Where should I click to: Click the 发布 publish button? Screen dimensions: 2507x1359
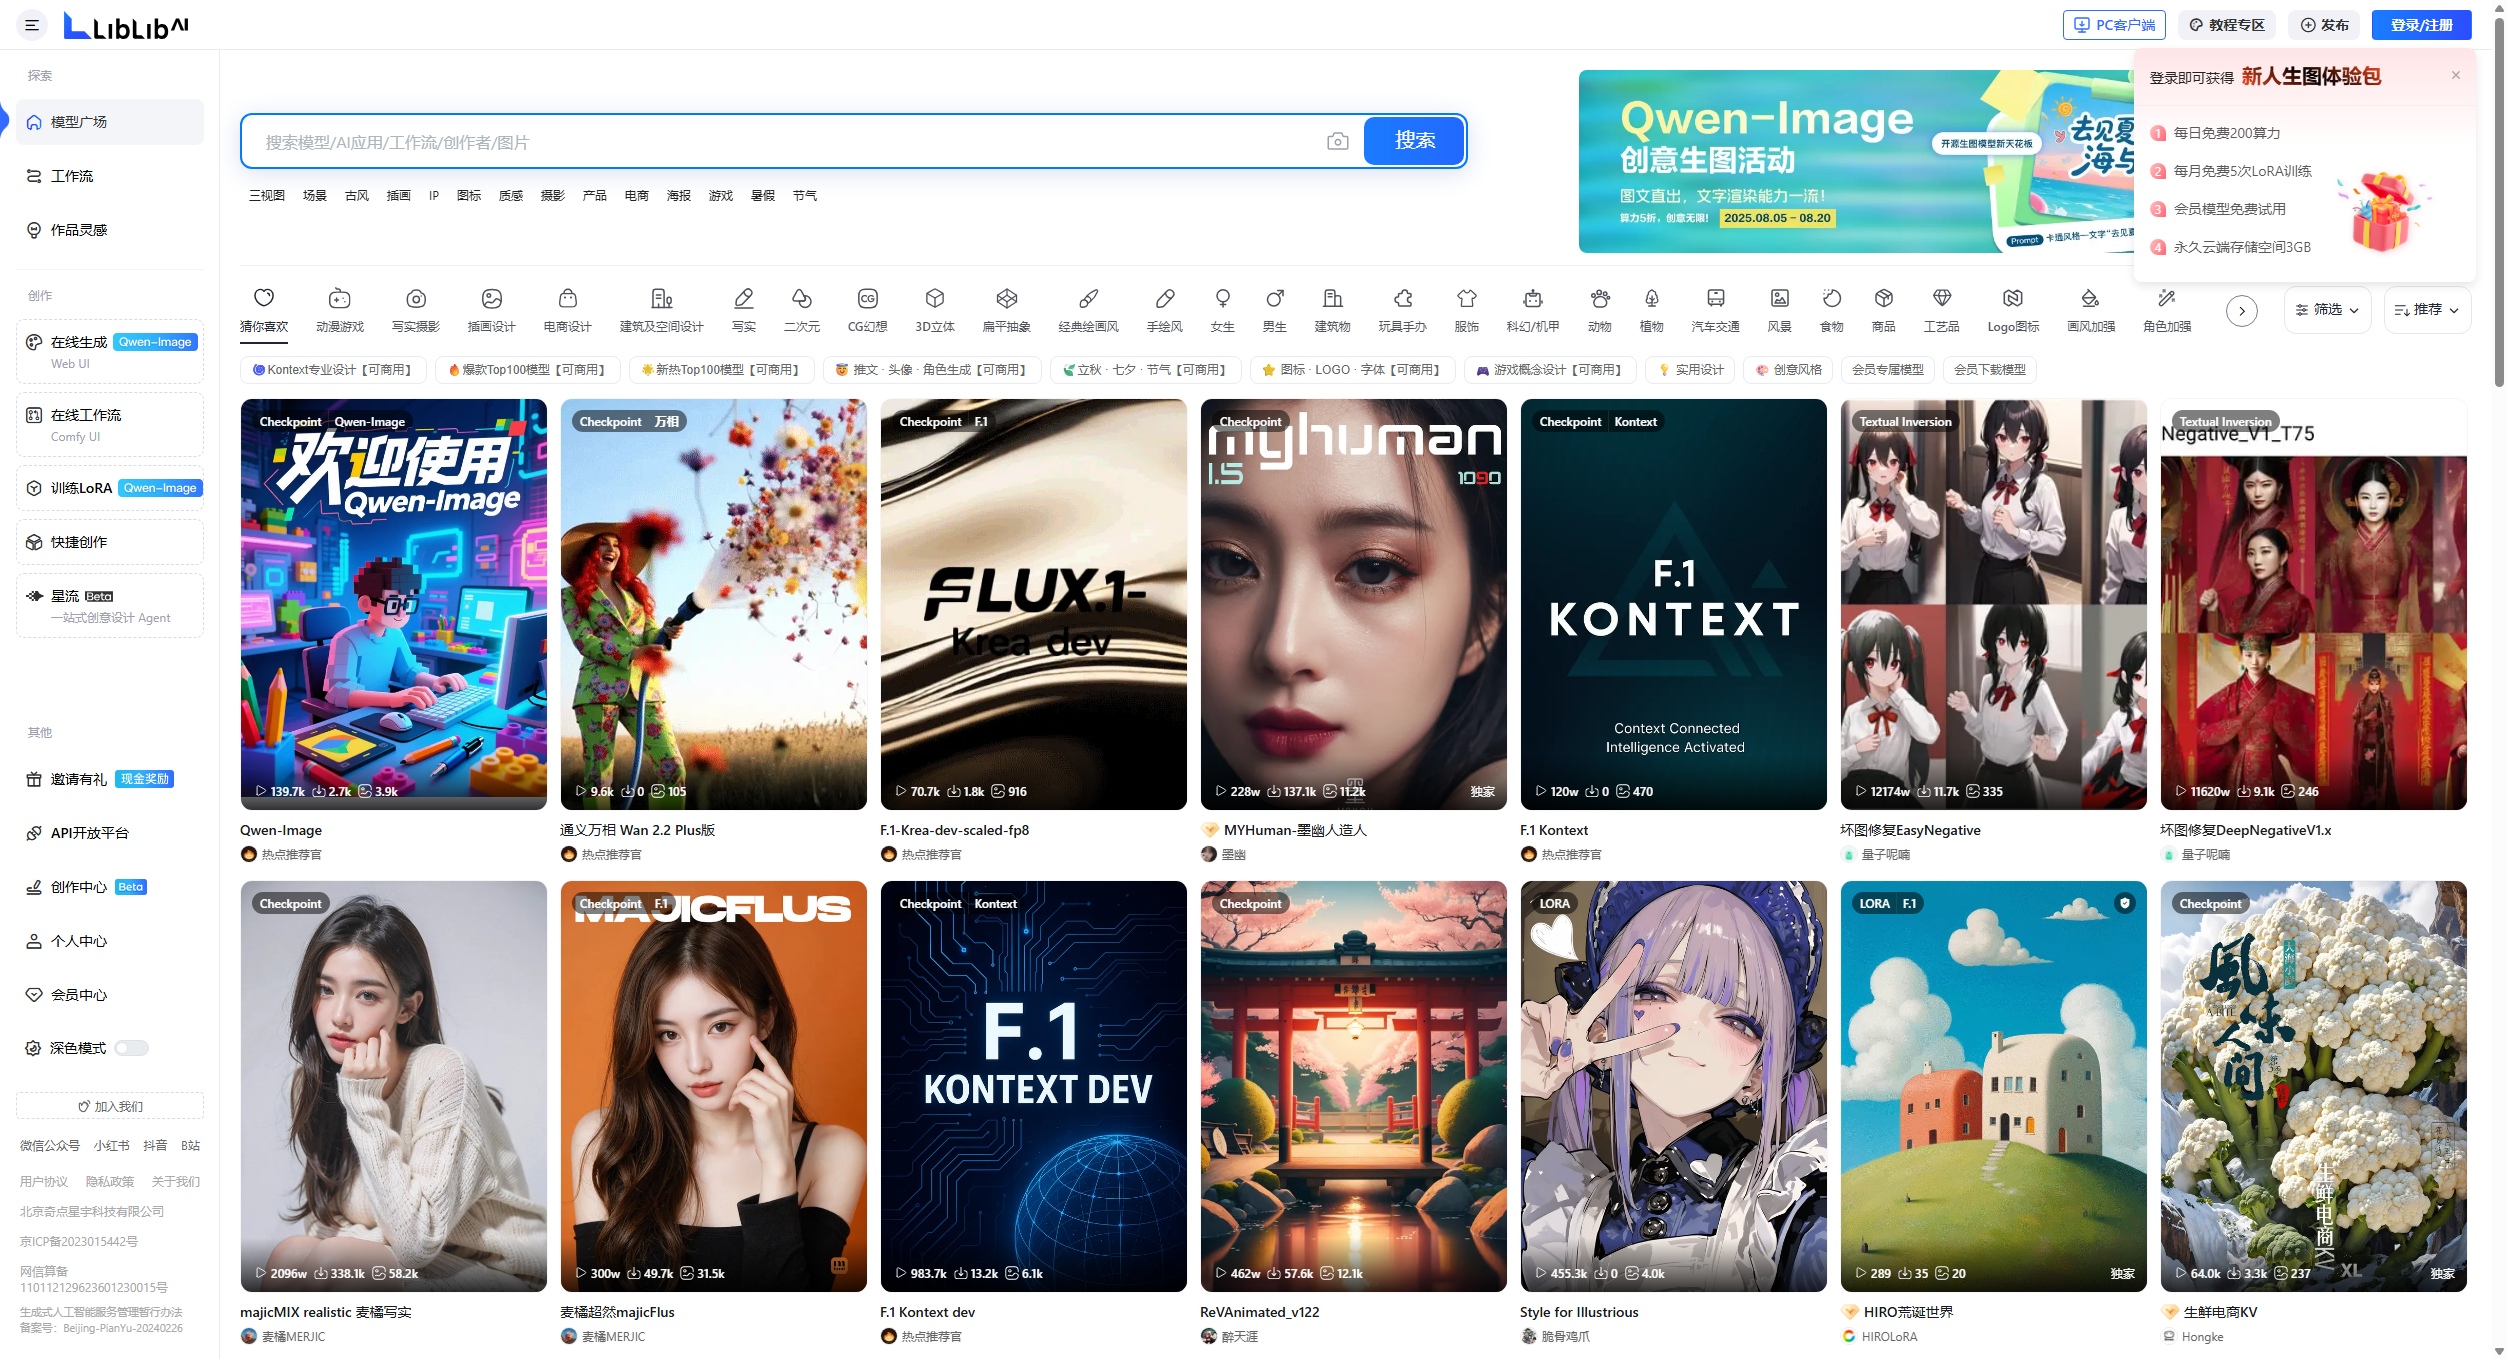click(x=2324, y=25)
